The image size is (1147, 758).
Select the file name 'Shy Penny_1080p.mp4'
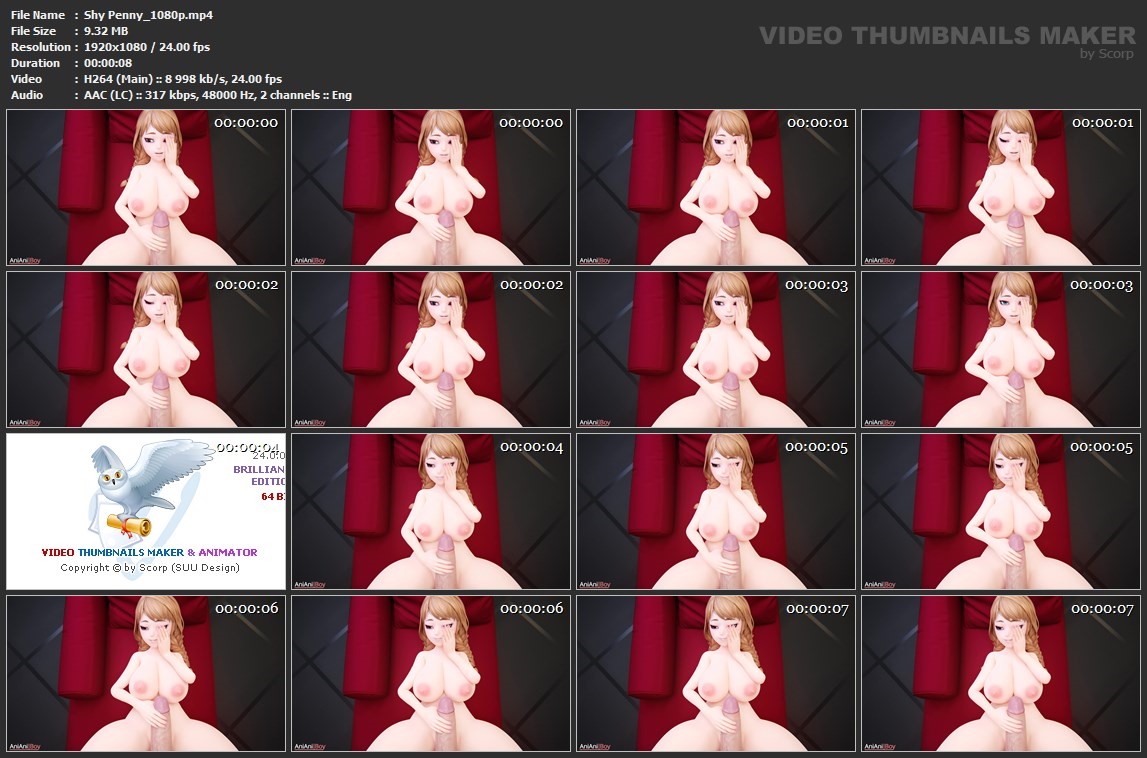pos(148,15)
